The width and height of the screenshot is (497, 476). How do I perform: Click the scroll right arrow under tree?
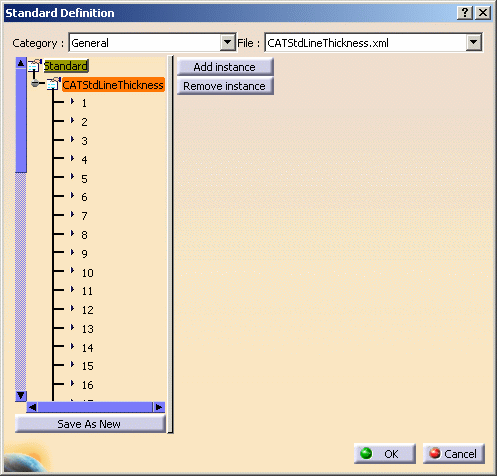click(159, 407)
